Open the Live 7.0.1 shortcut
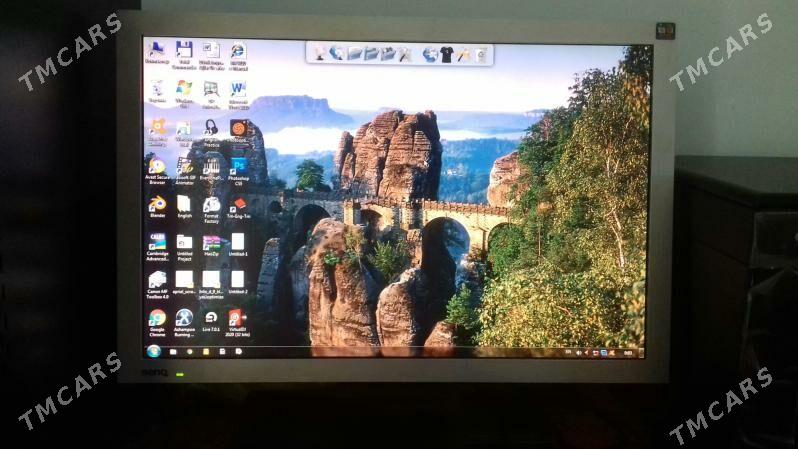This screenshot has height=449, width=798. pyautogui.click(x=211, y=318)
